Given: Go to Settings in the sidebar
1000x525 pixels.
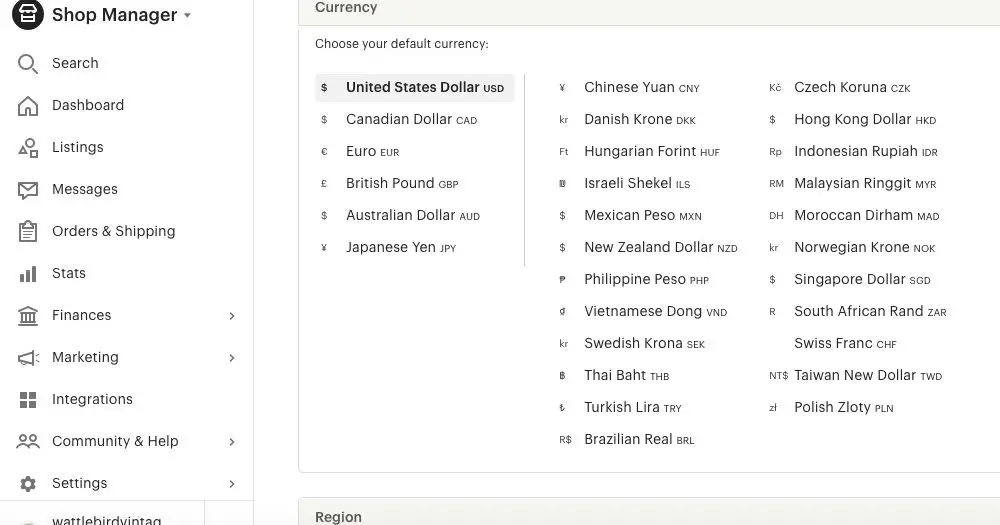Looking at the screenshot, I should pyautogui.click(x=79, y=484).
